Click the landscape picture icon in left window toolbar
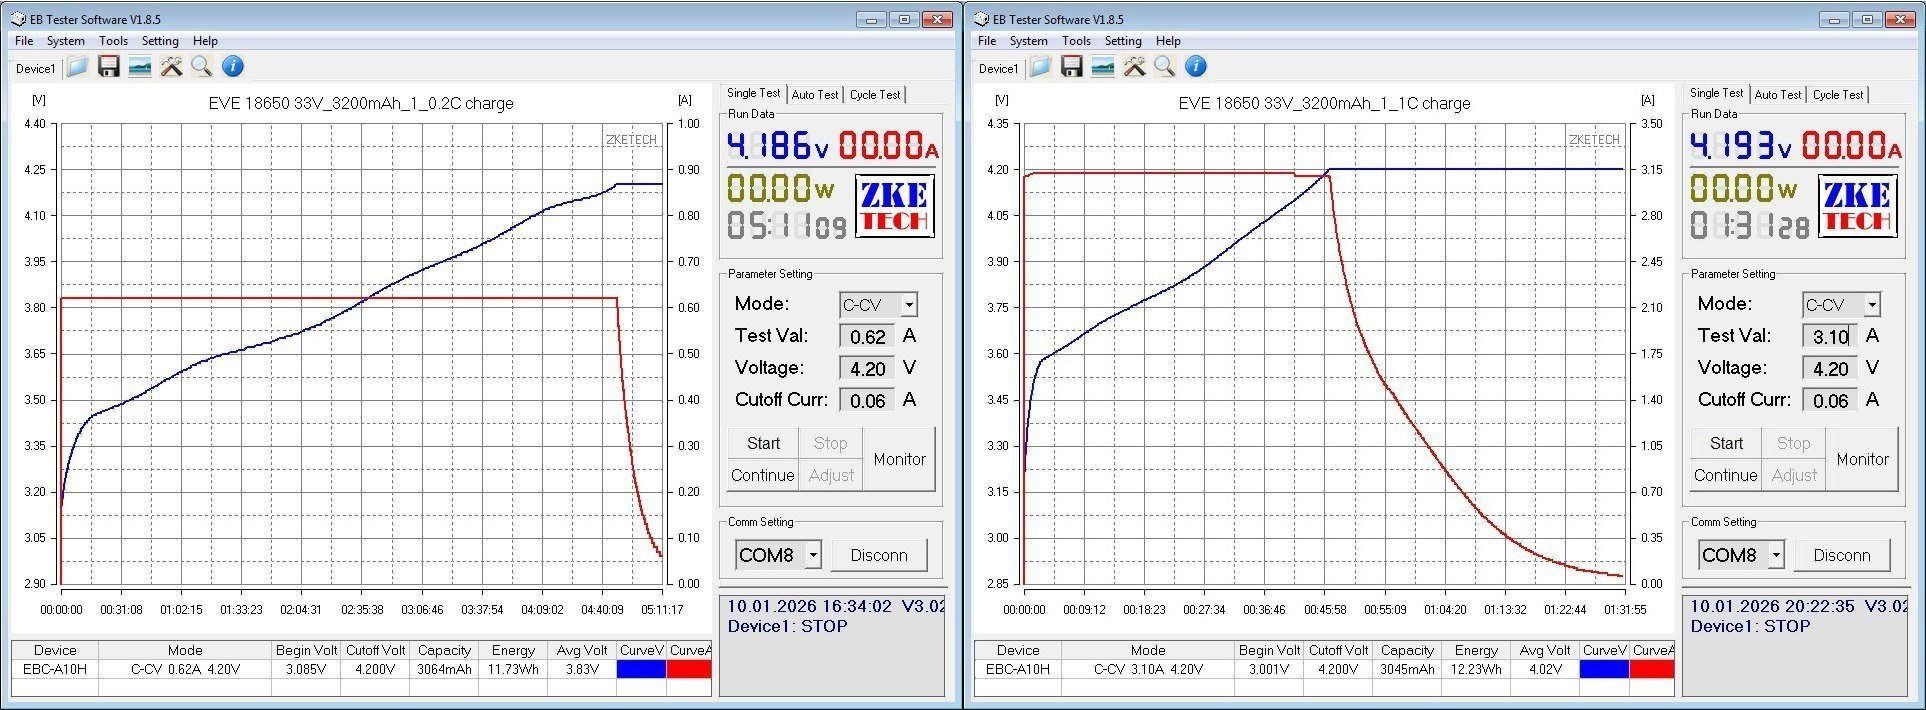Viewport: 1926px width, 710px height. (140, 67)
